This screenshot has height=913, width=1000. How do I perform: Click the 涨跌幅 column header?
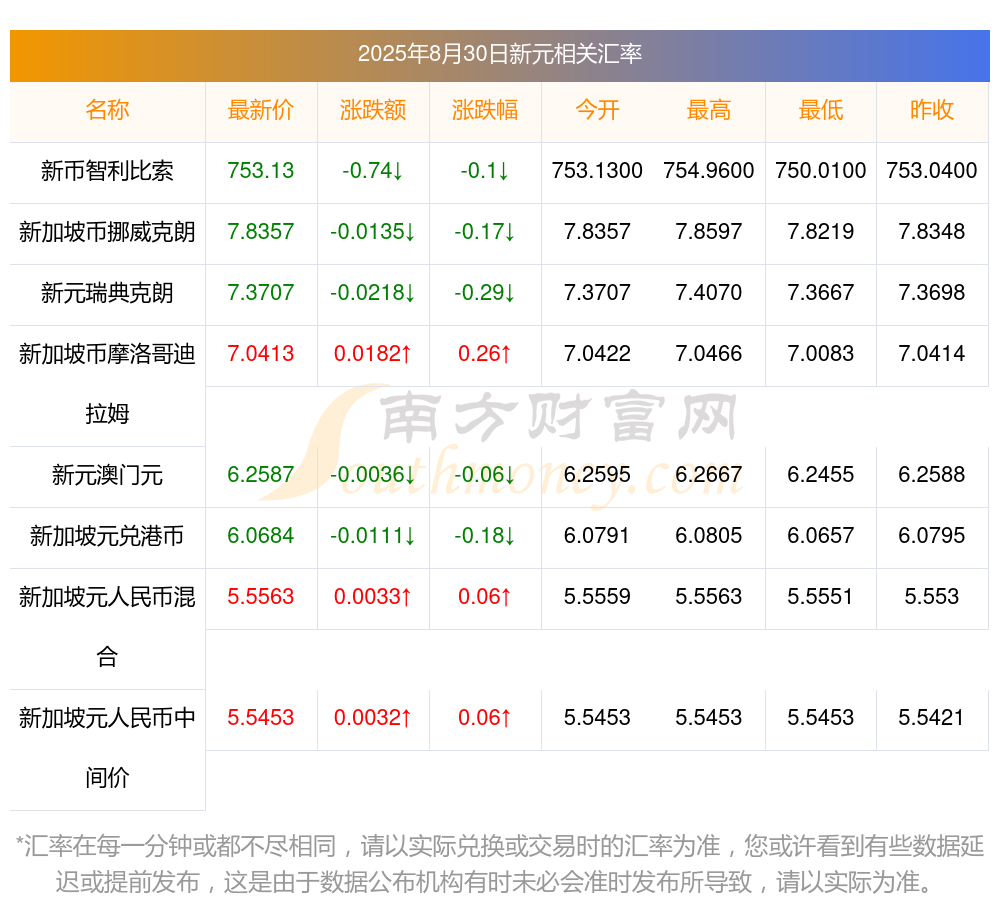coord(485,110)
